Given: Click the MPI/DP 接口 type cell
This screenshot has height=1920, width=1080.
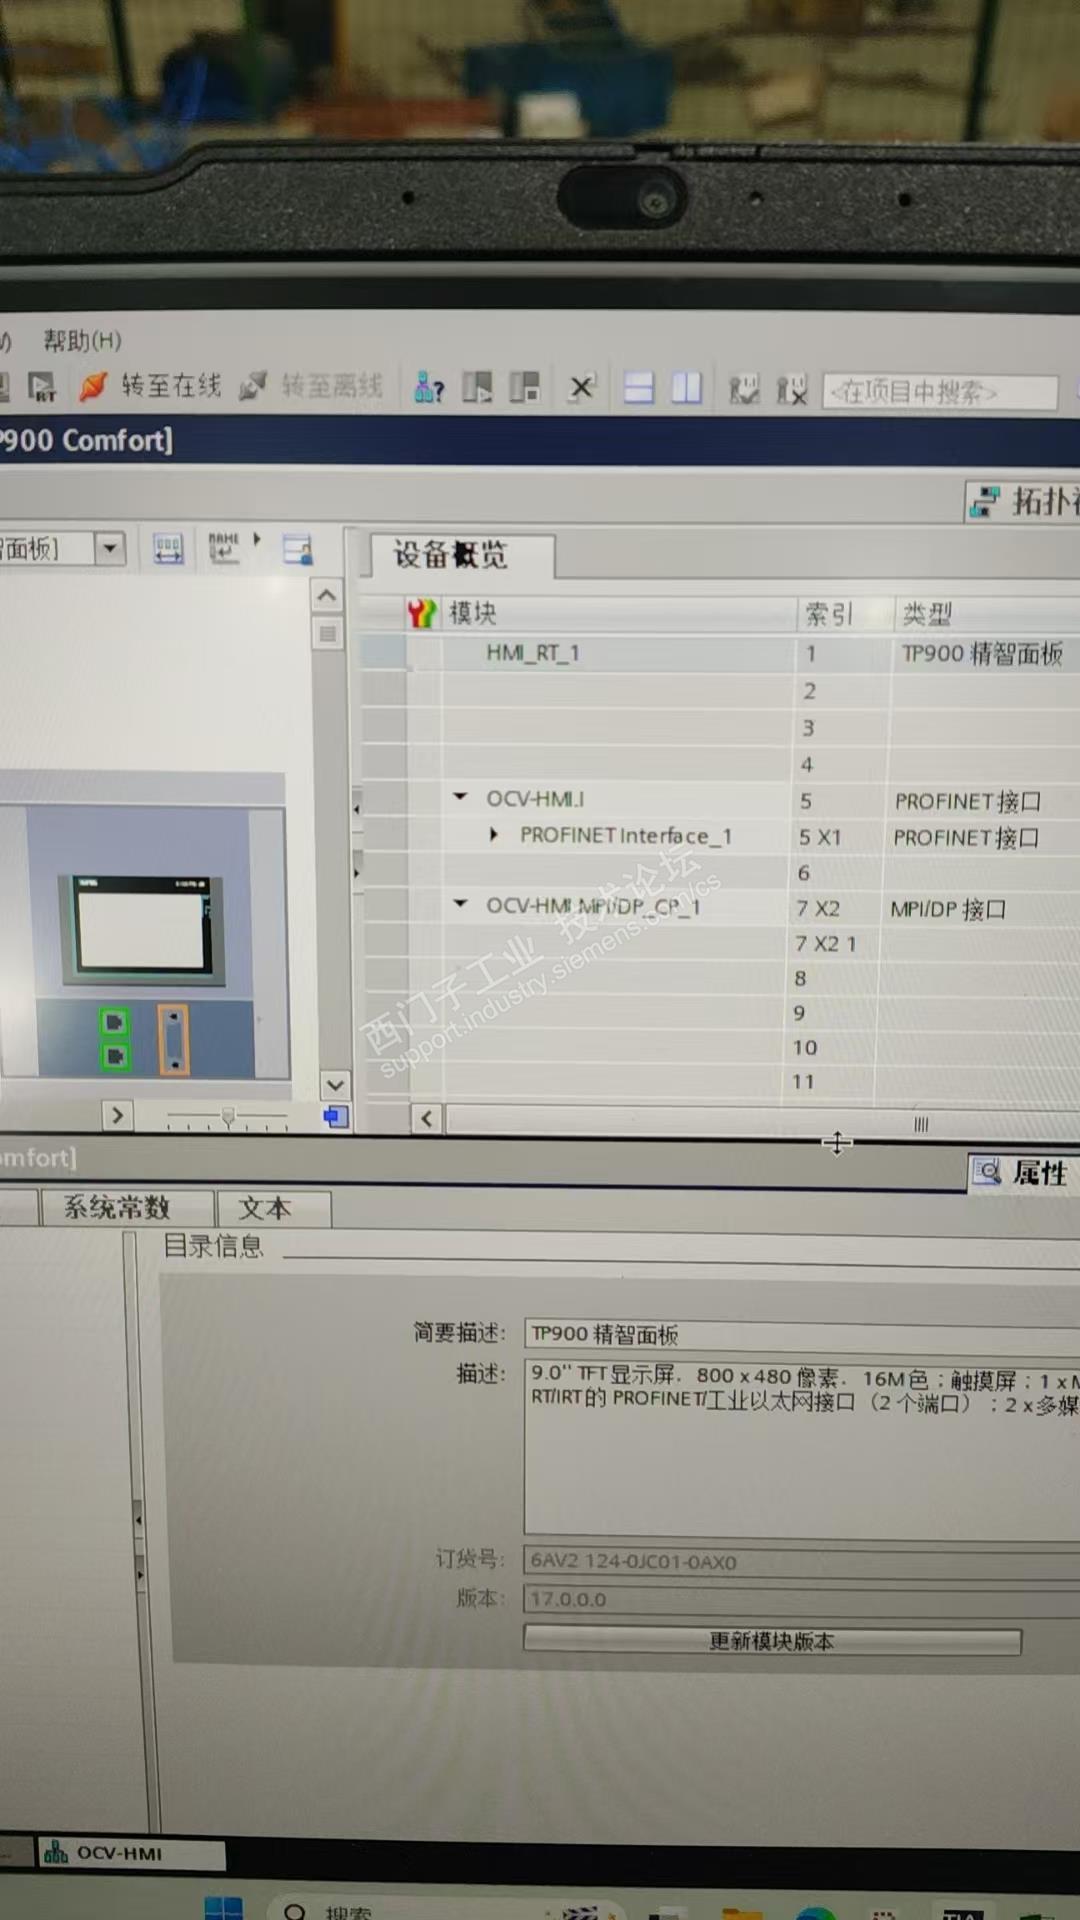Looking at the screenshot, I should pyautogui.click(x=948, y=909).
